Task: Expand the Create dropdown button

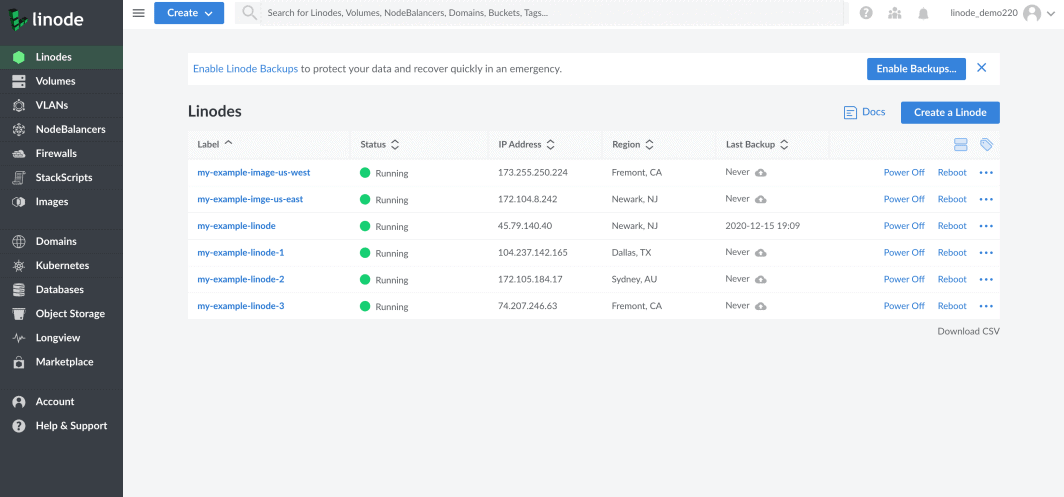Action: (189, 13)
